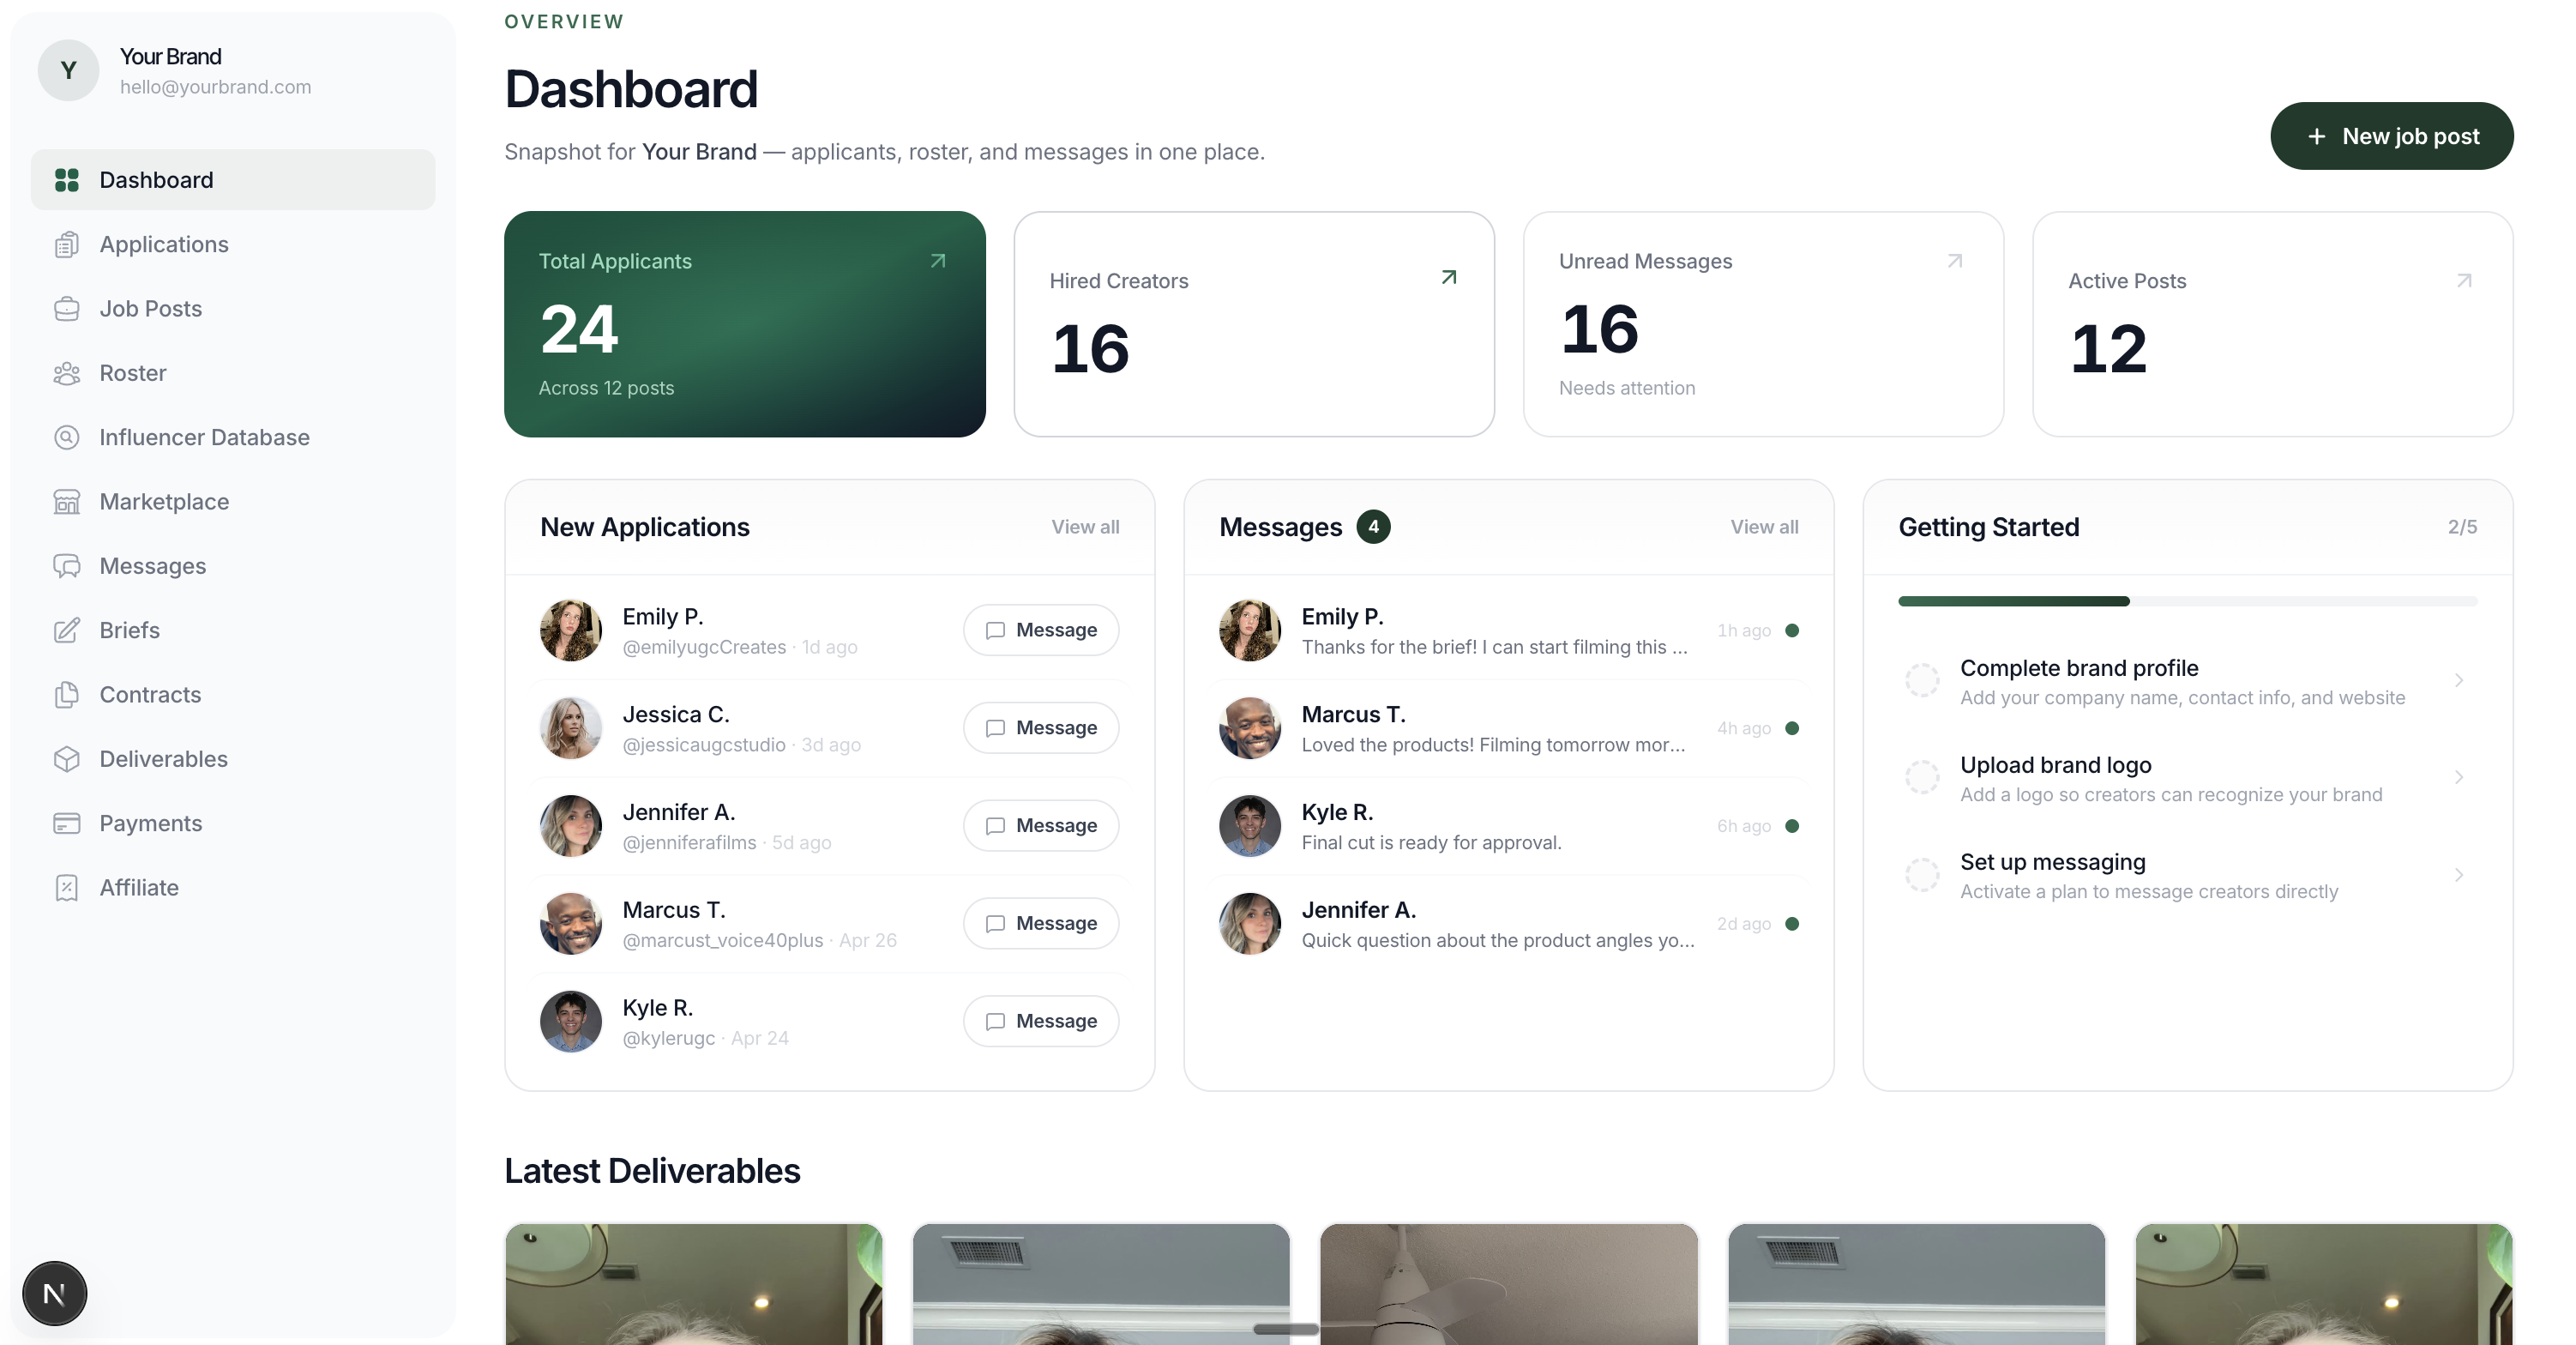Click hello@yourbrand.com email text
This screenshot has height=1345, width=2576.
tap(215, 87)
